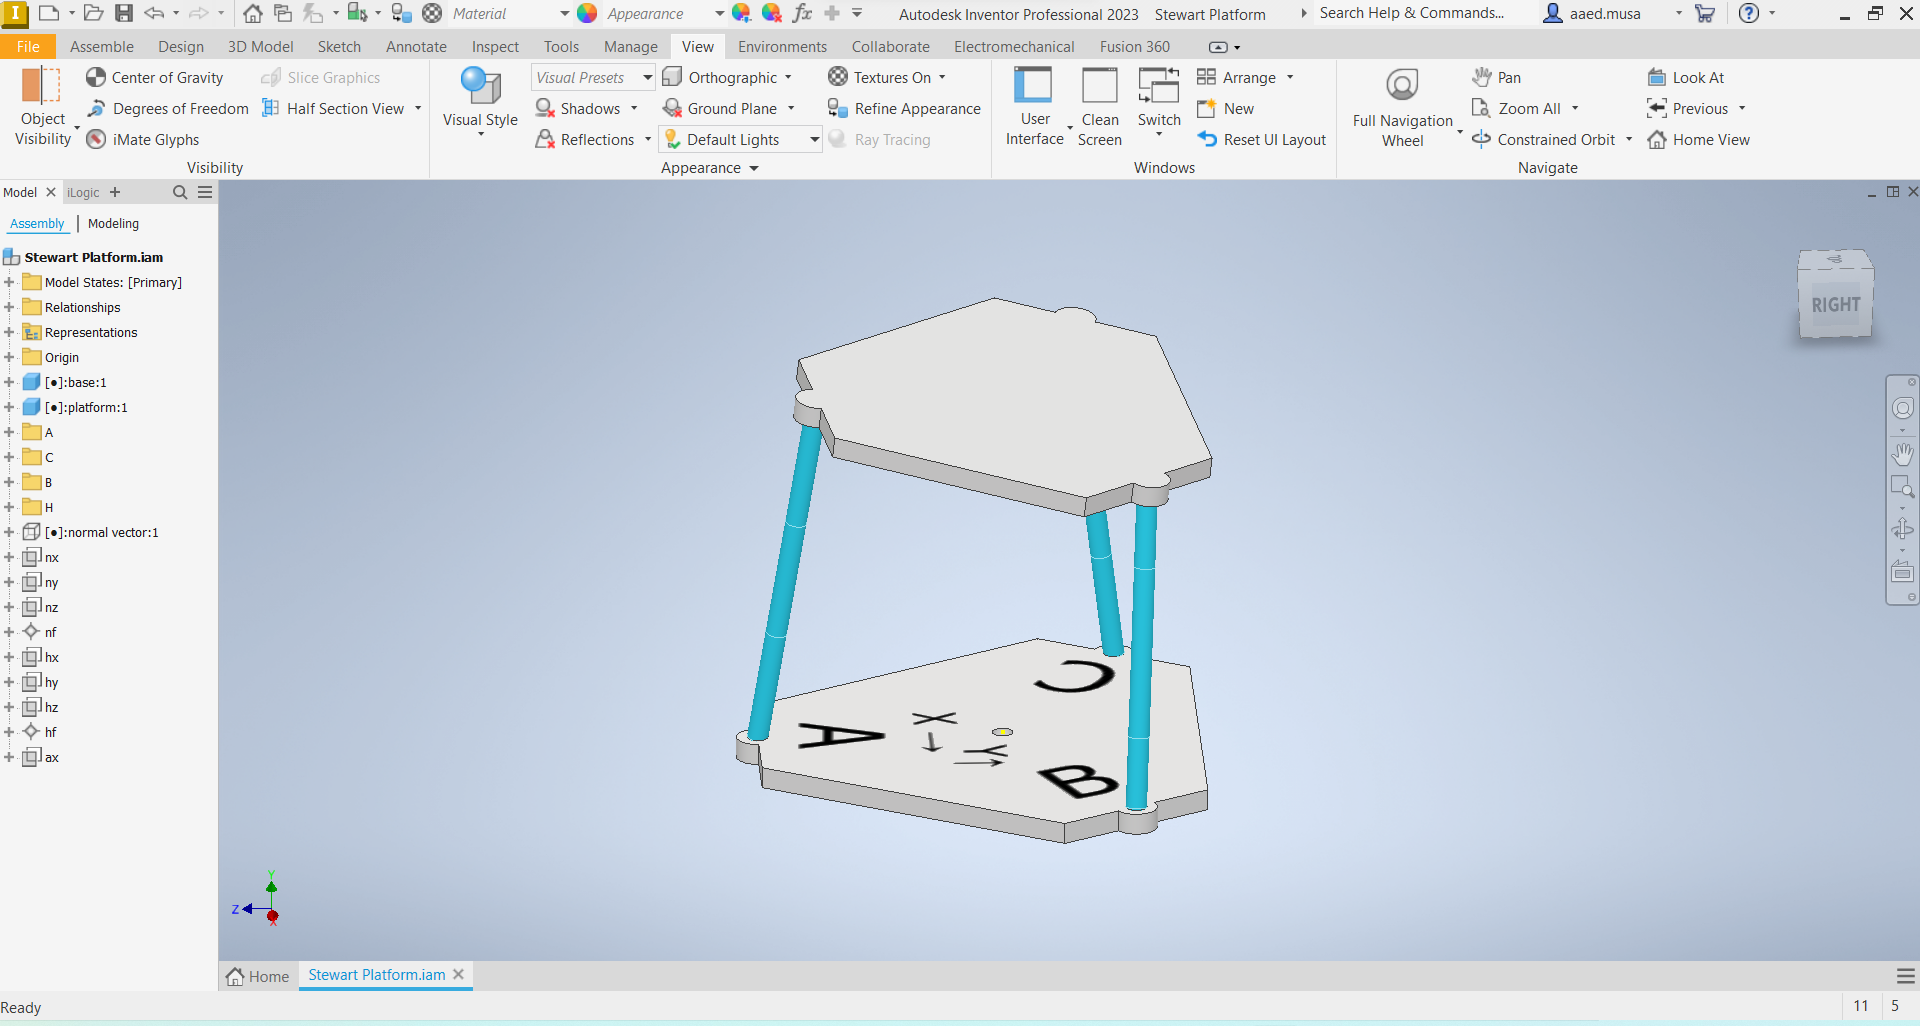Screen dimensions: 1920x1026
Task: Click the Appearance color wheel swatch
Action: click(x=589, y=13)
